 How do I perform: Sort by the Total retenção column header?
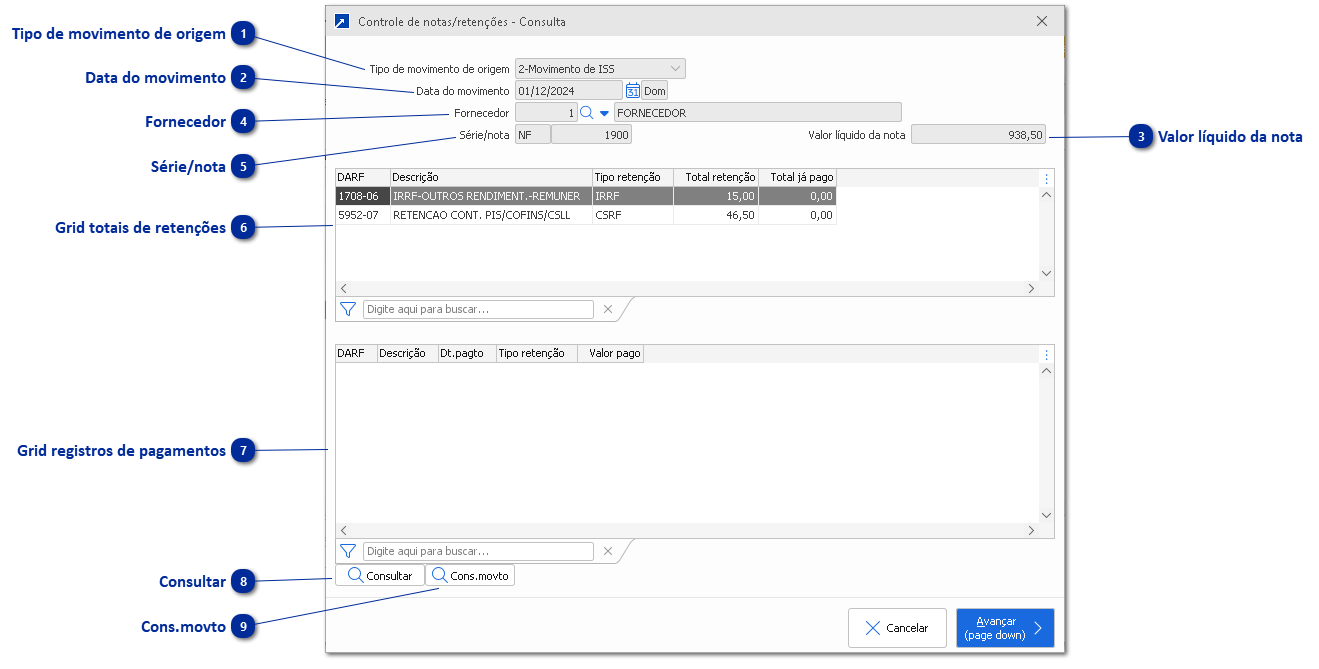point(718,177)
